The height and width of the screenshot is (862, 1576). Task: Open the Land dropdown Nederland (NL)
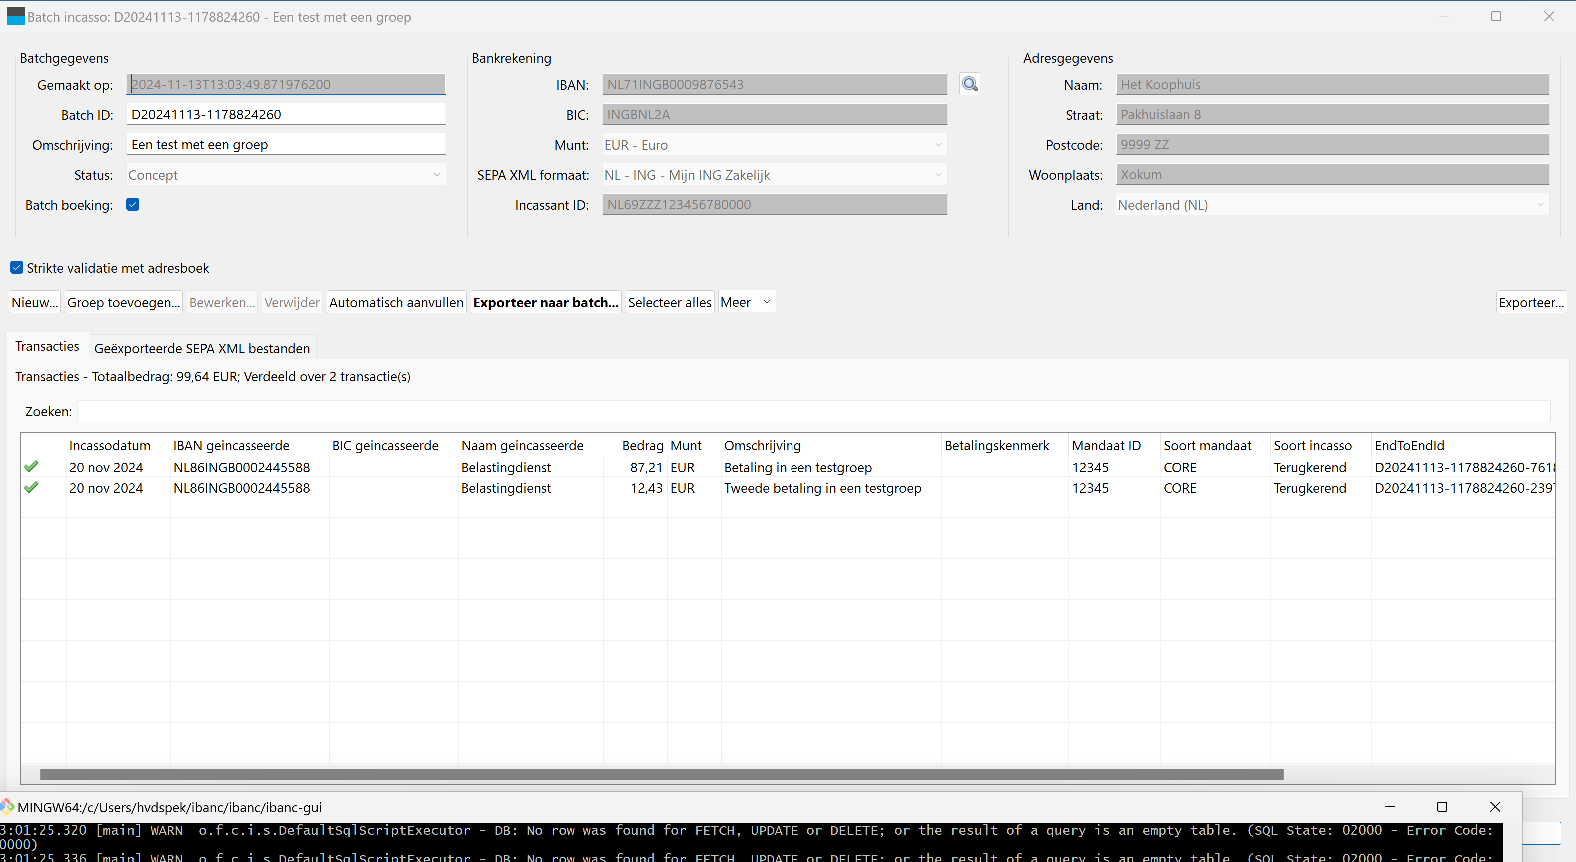point(1333,205)
